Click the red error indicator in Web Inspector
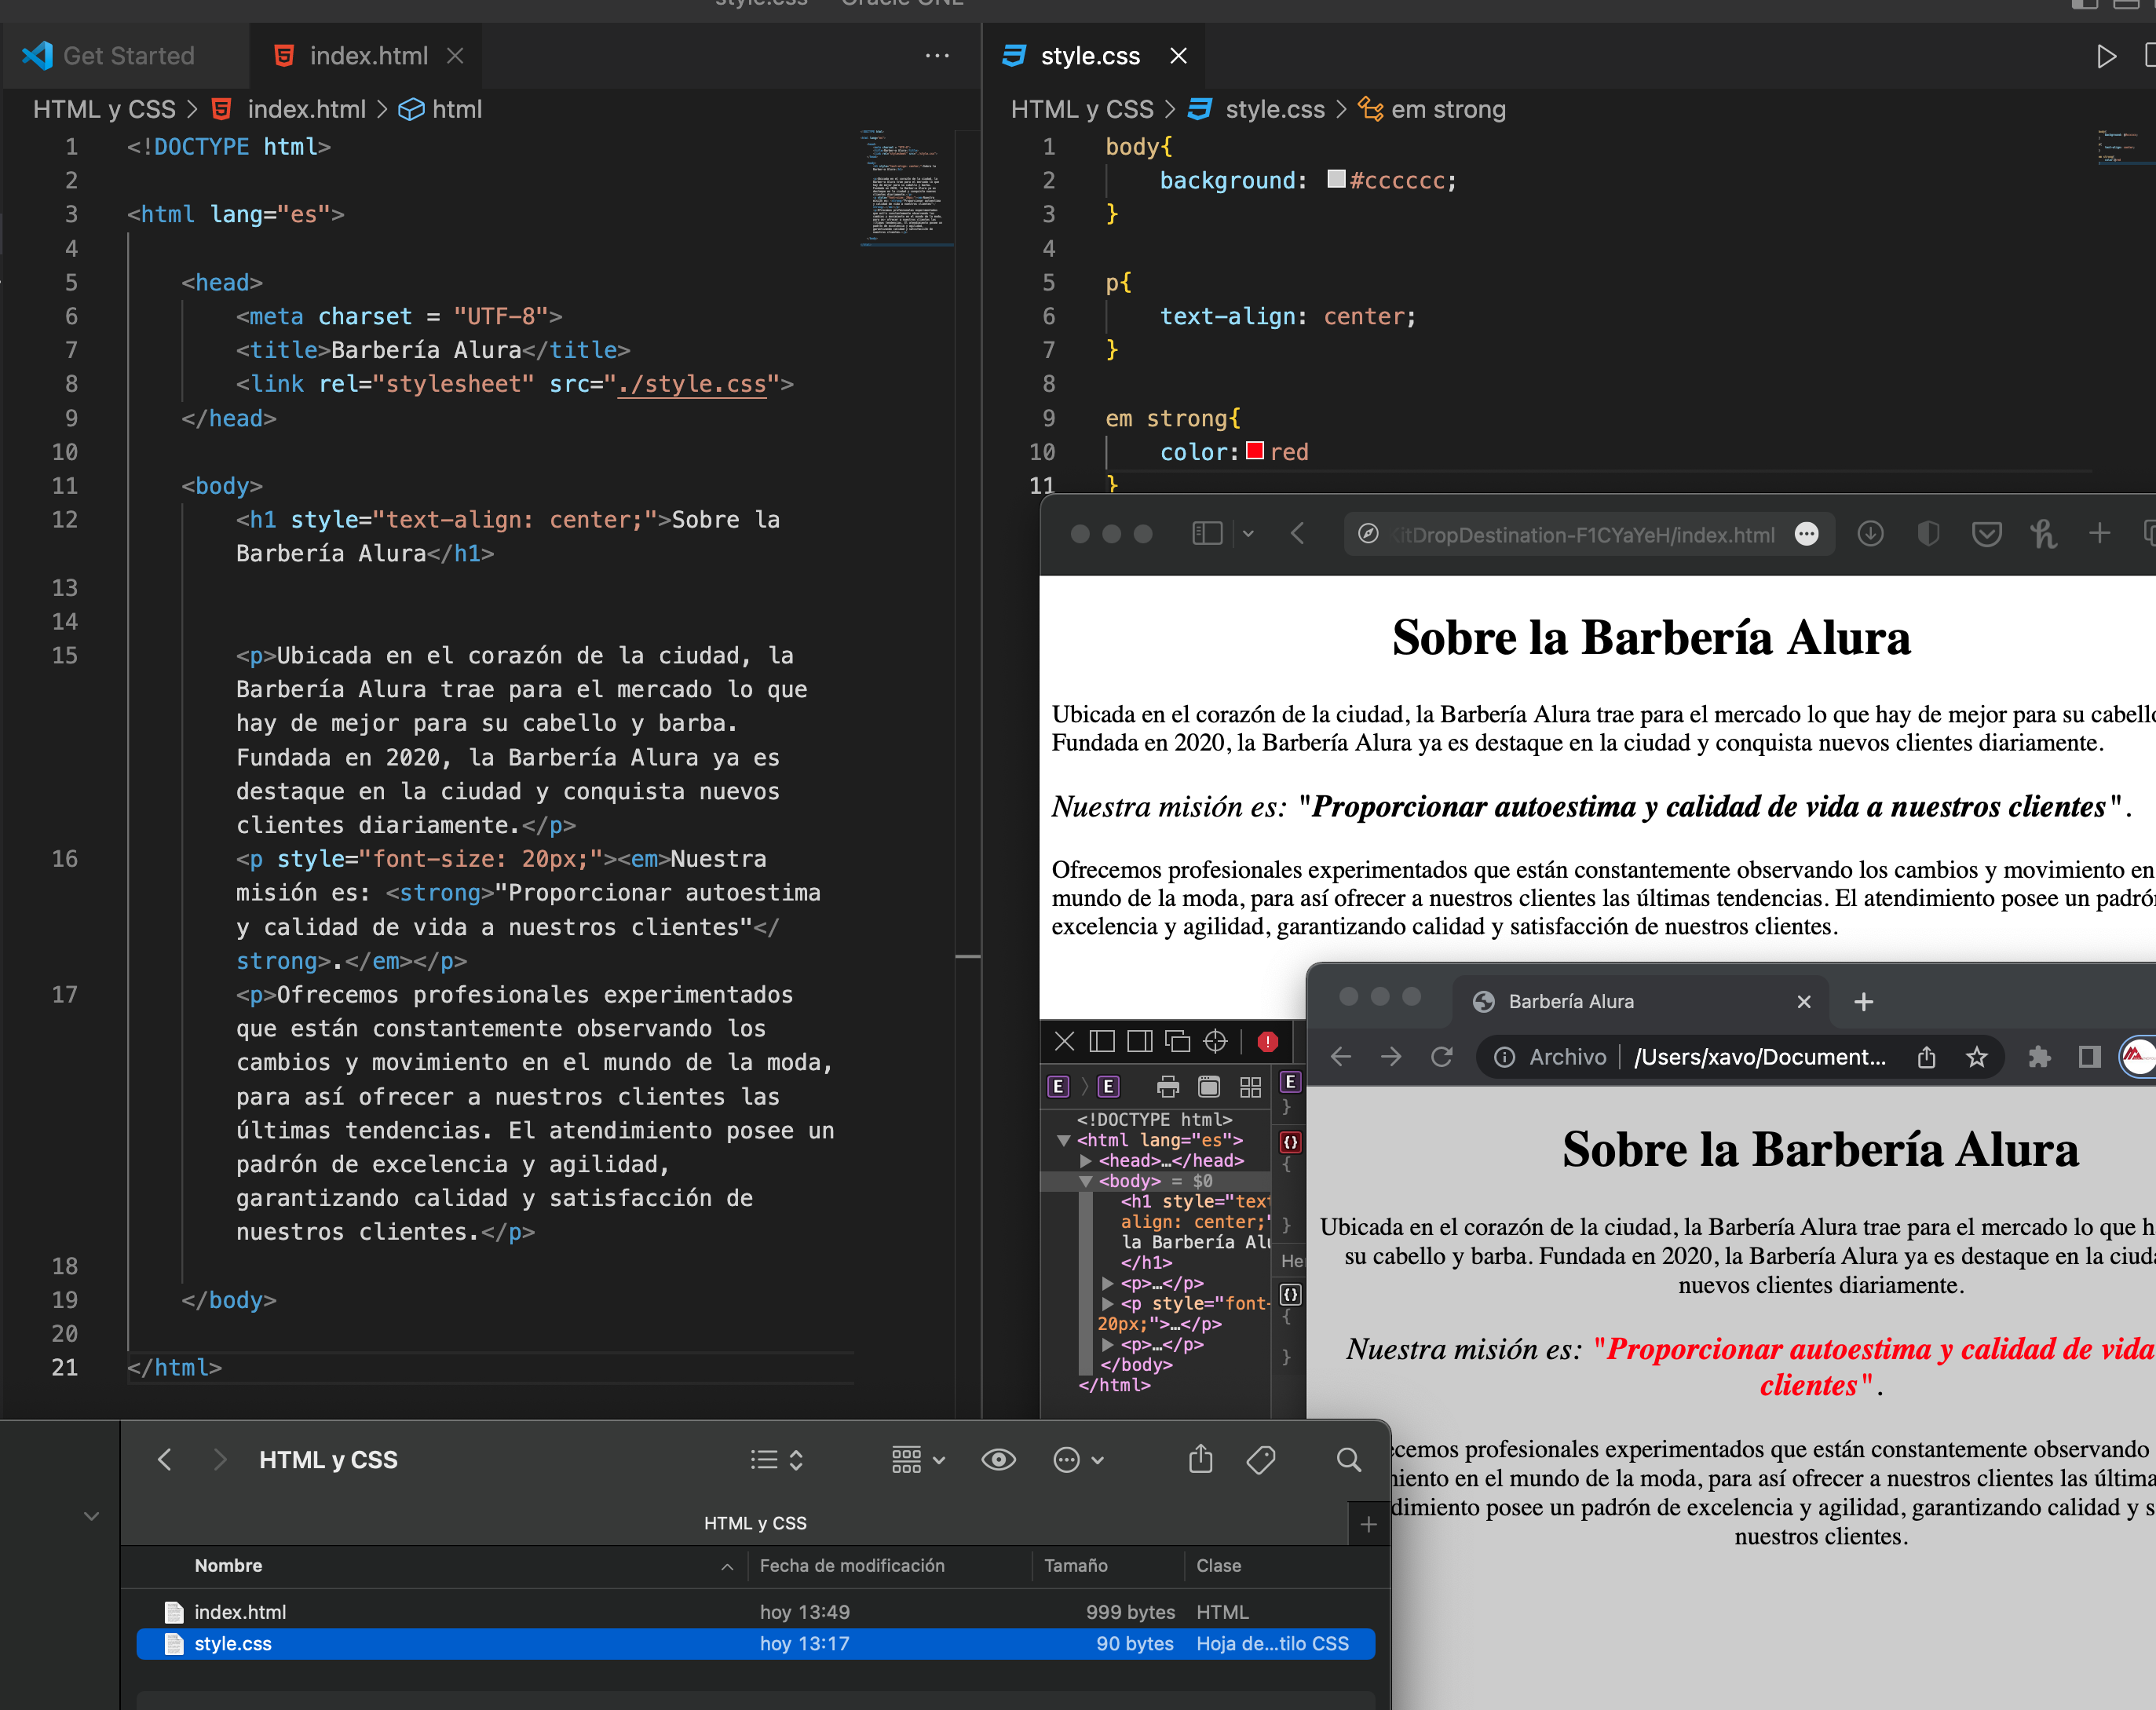Viewport: 2156px width, 1710px height. [x=1268, y=1041]
